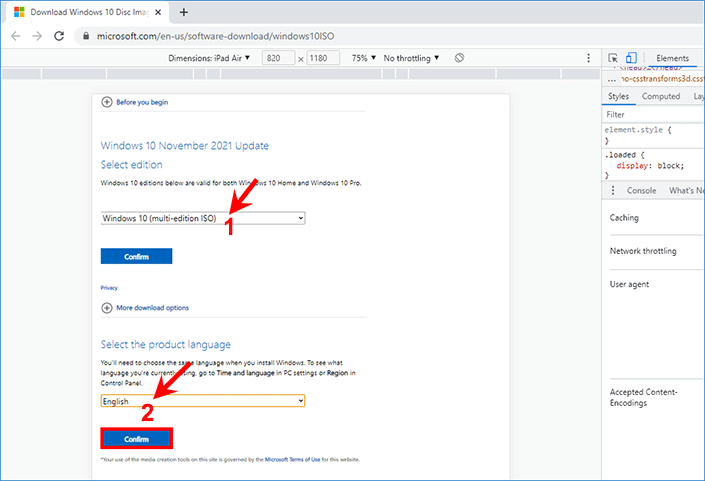Click the address bar URL
This screenshot has width=705, height=481.
tap(215, 36)
